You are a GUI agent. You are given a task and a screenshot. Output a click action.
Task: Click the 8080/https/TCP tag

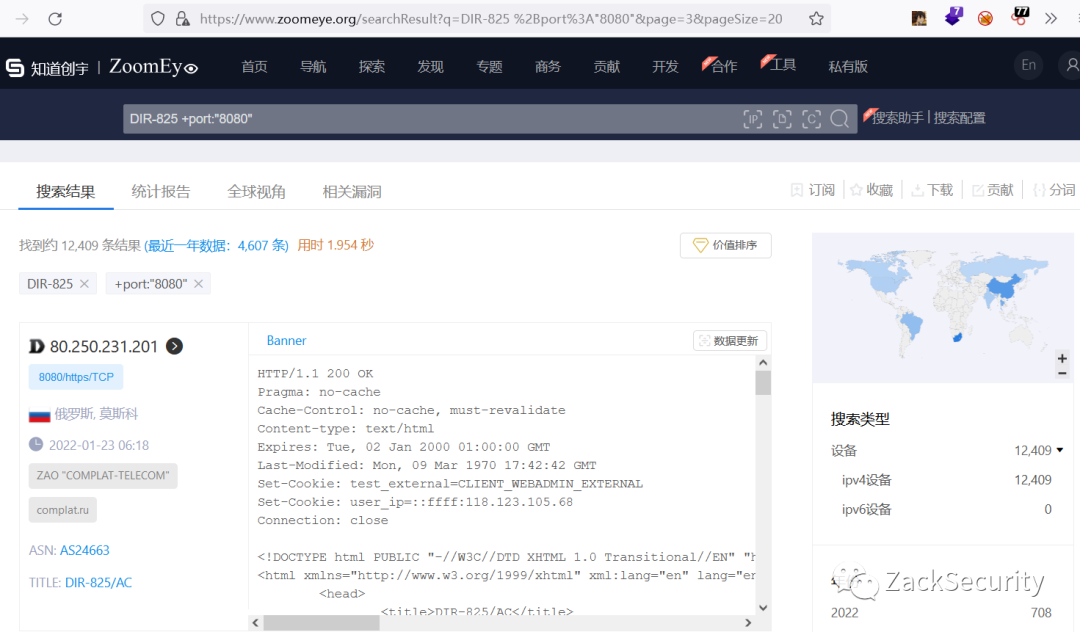(x=76, y=377)
